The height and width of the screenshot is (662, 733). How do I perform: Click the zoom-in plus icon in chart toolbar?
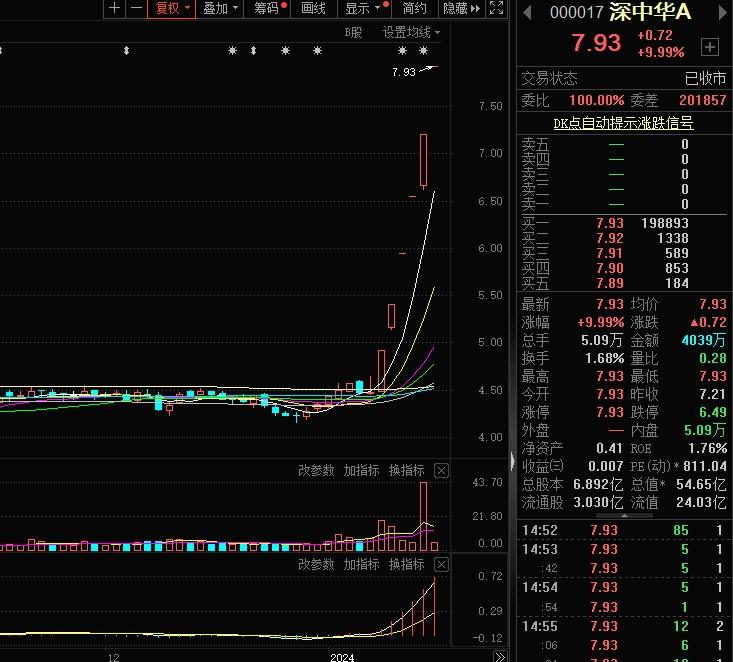(115, 9)
